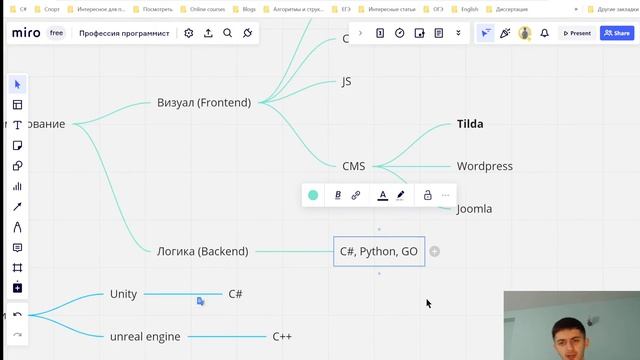Select the Sticky note tool
The image size is (640, 360).
click(x=17, y=146)
